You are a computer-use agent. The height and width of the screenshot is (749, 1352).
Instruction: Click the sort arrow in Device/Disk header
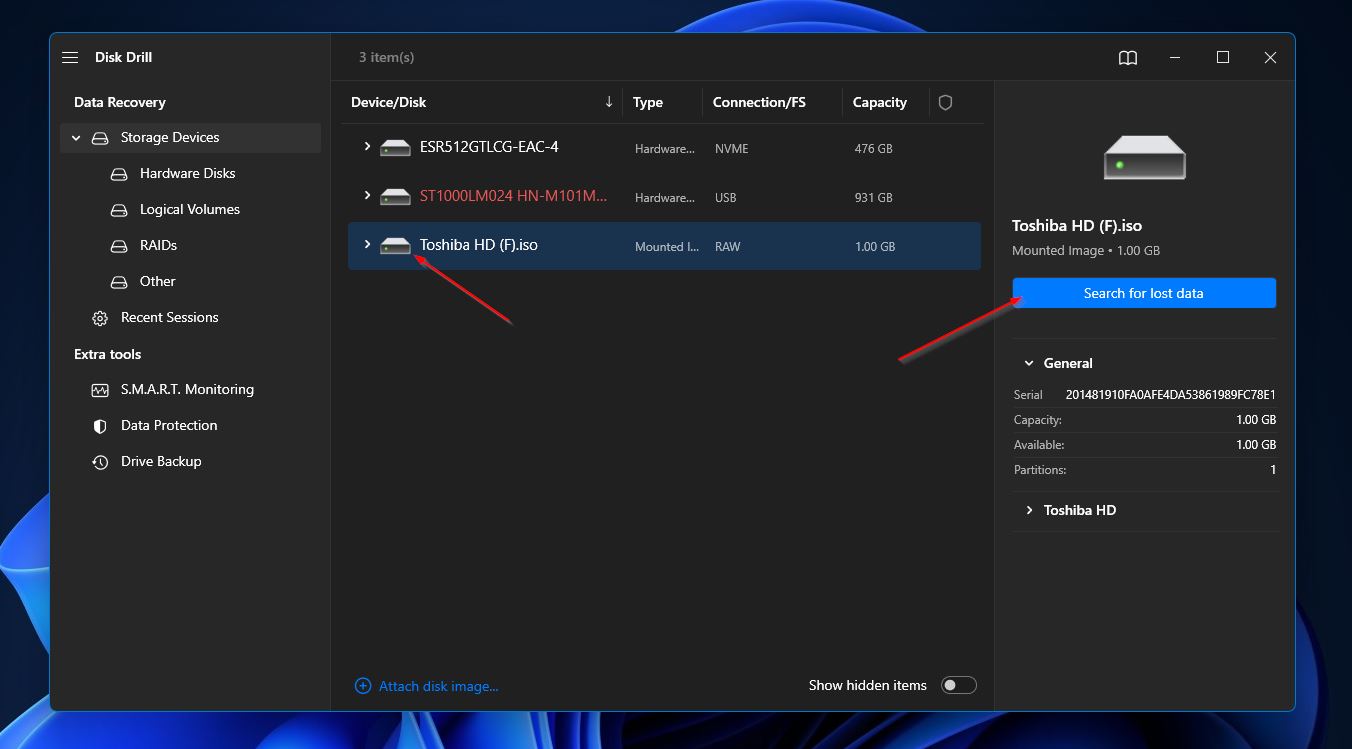609,102
